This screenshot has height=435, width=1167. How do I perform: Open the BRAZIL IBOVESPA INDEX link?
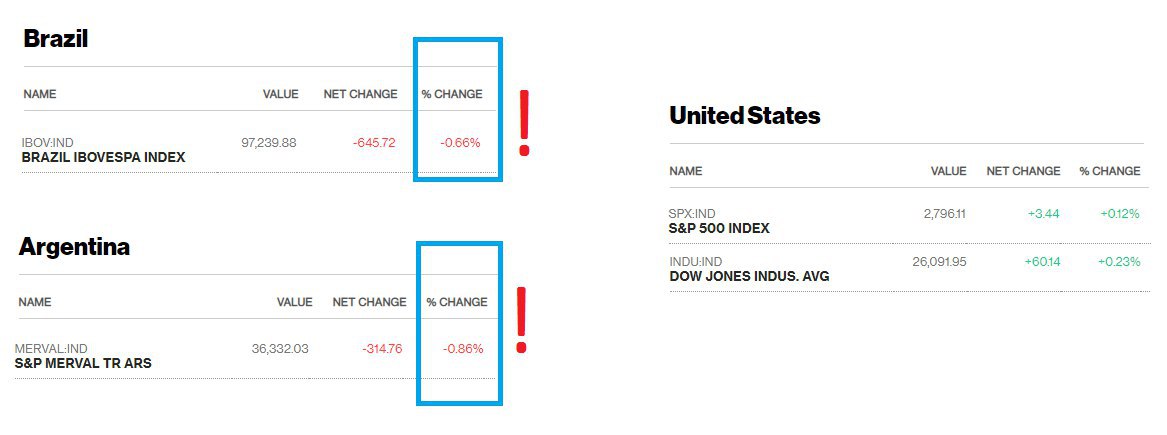click(x=103, y=158)
